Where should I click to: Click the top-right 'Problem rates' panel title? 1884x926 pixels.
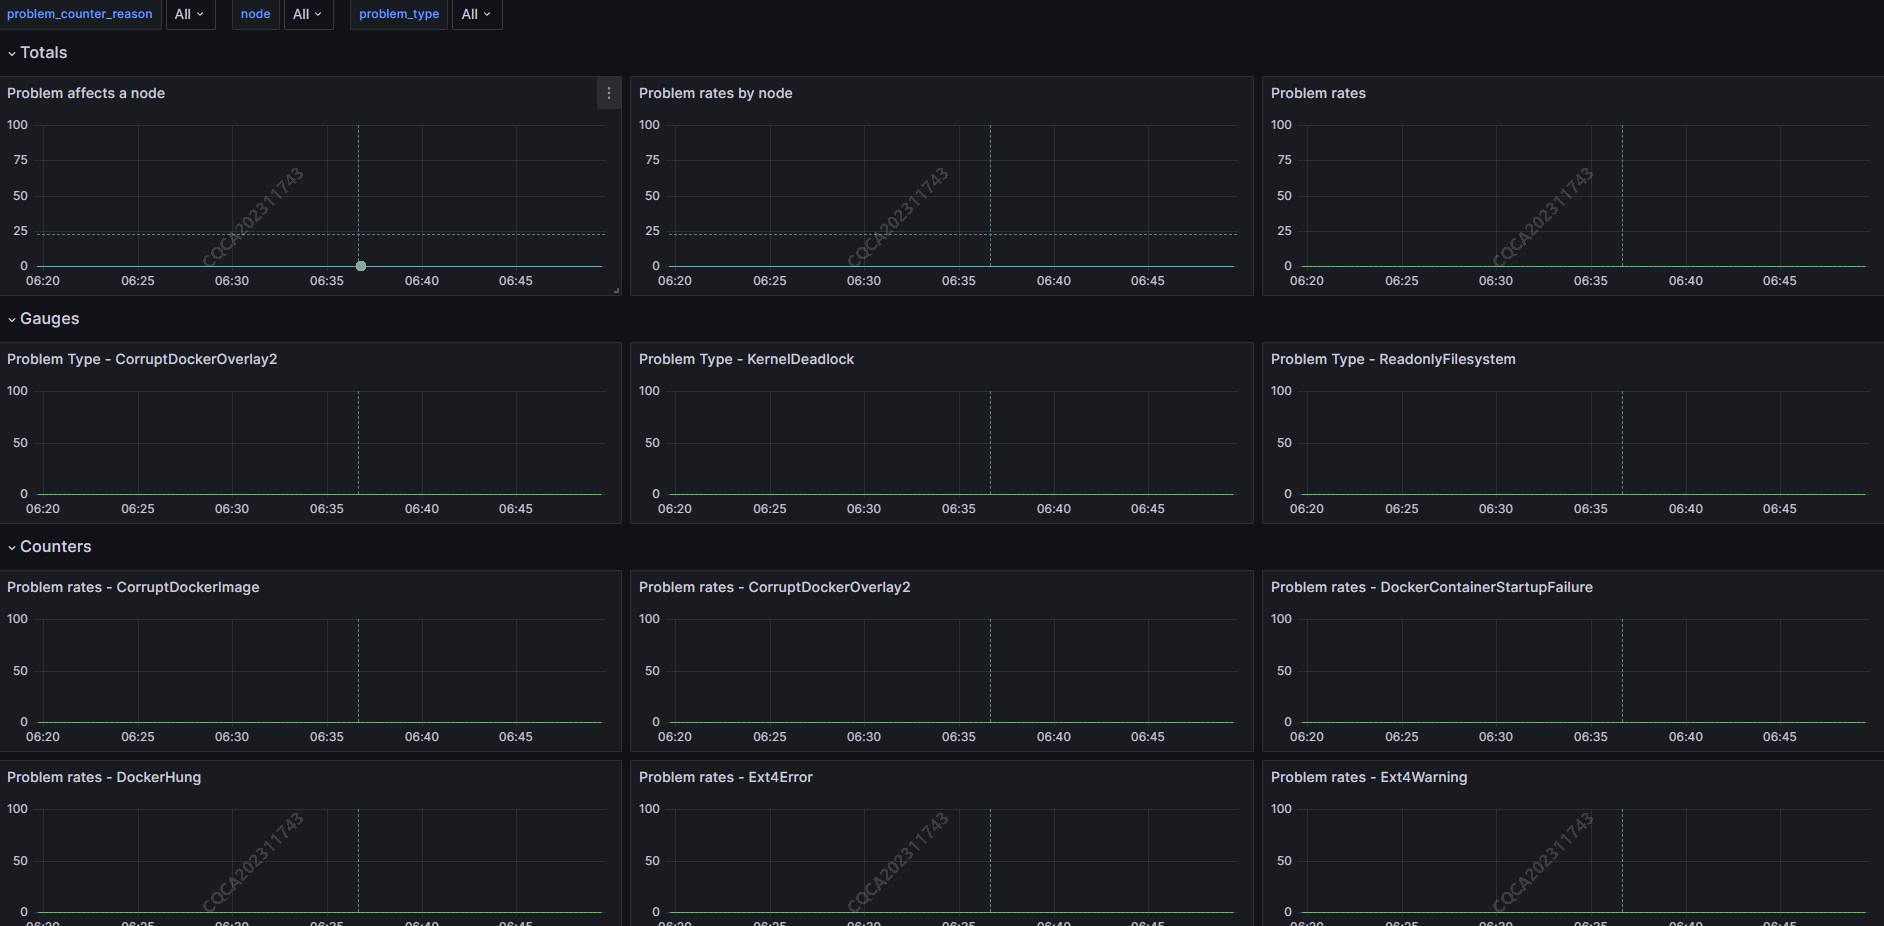pos(1318,93)
